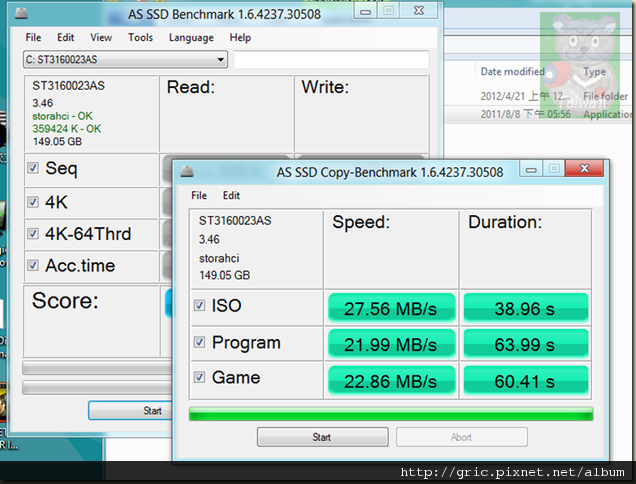
Task: Click the ISO speed result 27.56 MB/s
Action: (x=391, y=308)
